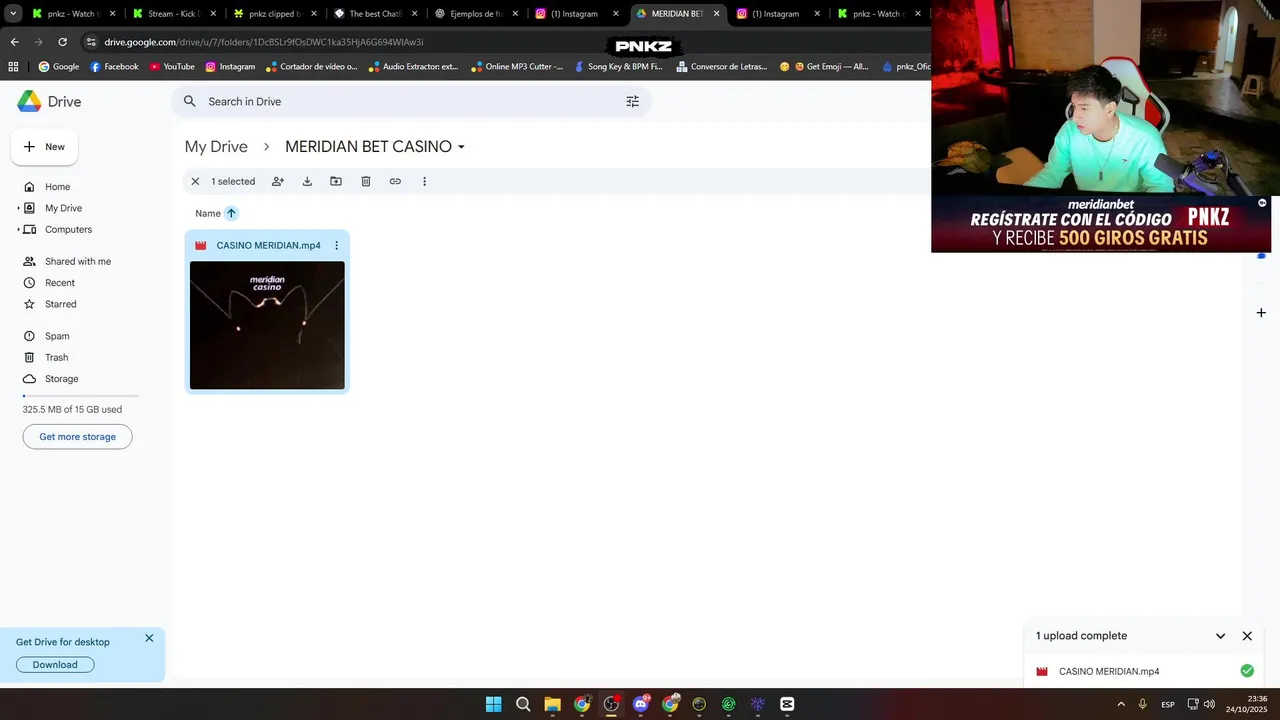Open Windows taskbar search

click(x=523, y=704)
